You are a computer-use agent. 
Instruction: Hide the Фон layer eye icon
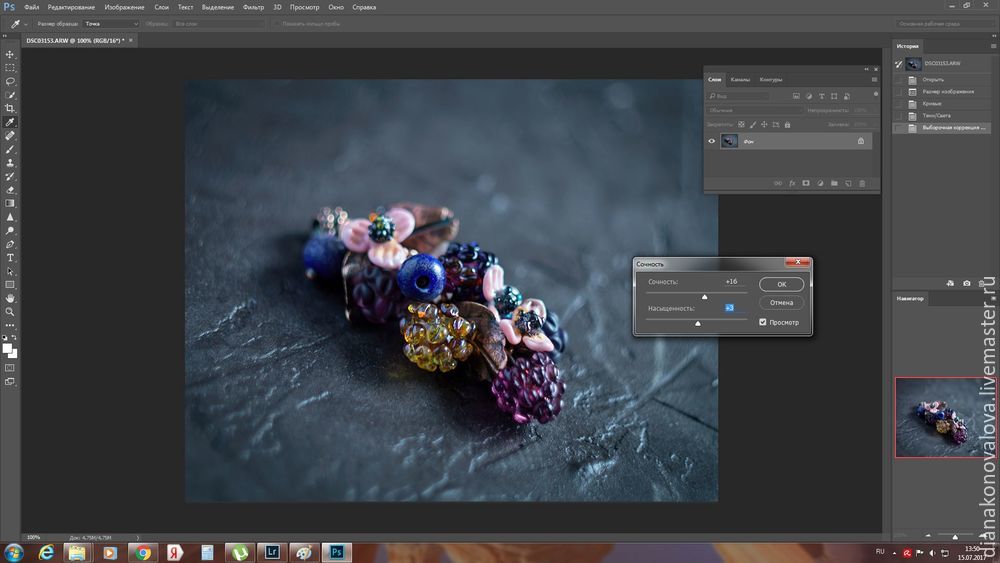(x=712, y=141)
